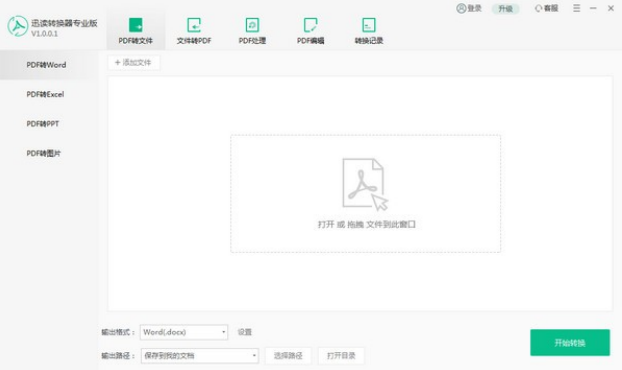Click the 登录 user account icon
The image size is (622, 370).
pos(461,8)
